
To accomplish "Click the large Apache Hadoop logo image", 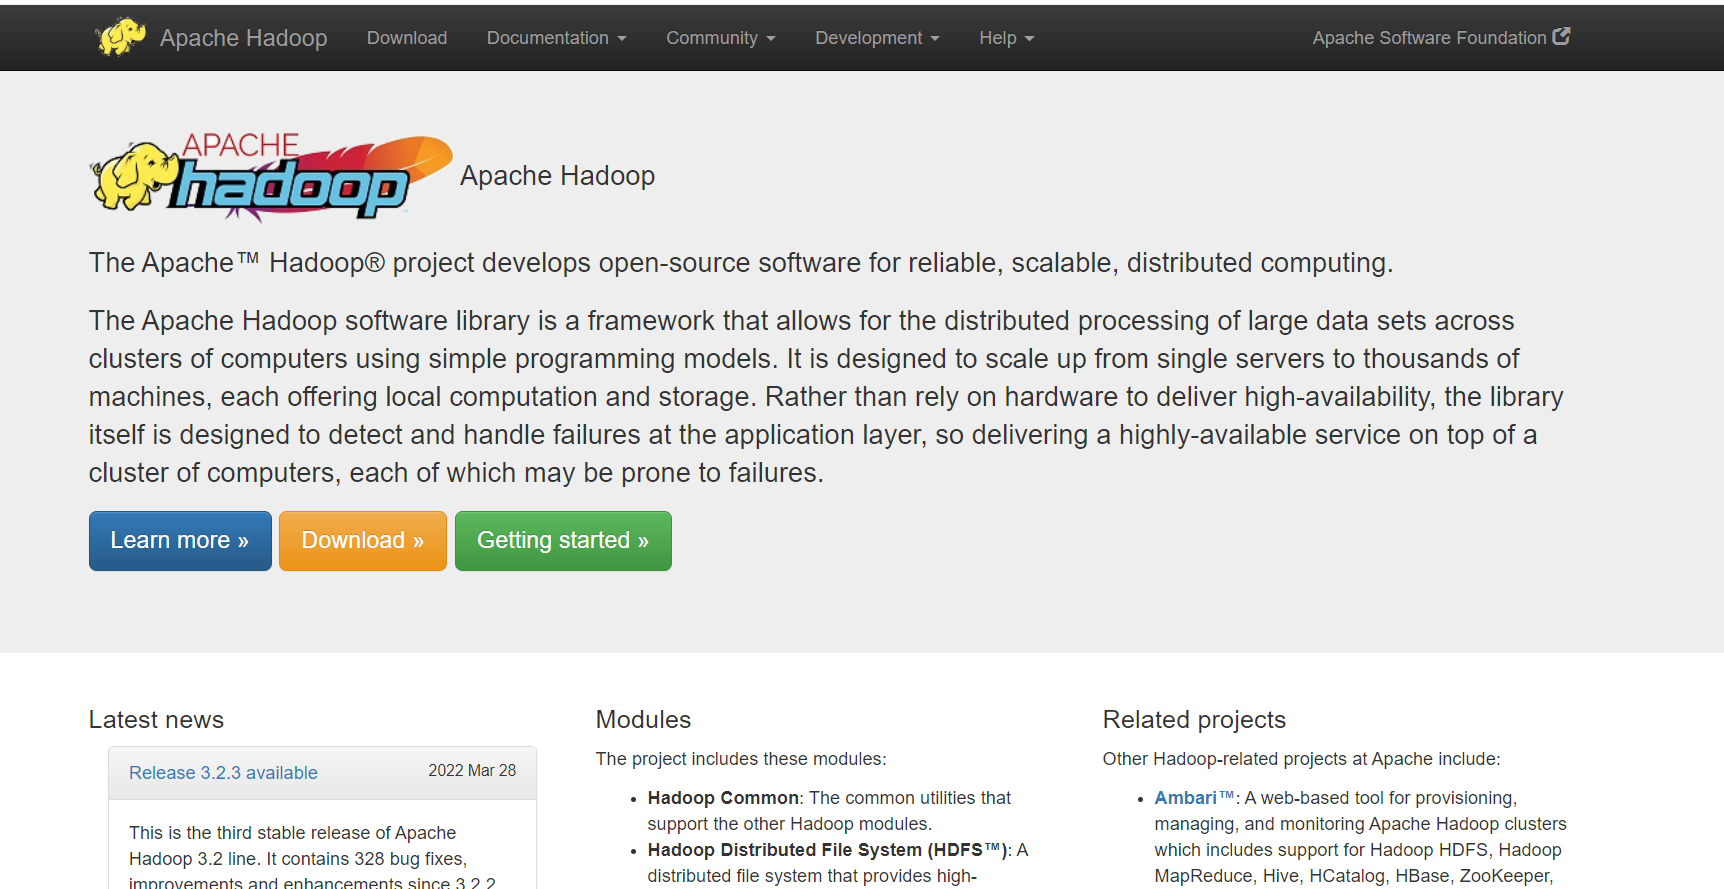I will click(x=271, y=176).
